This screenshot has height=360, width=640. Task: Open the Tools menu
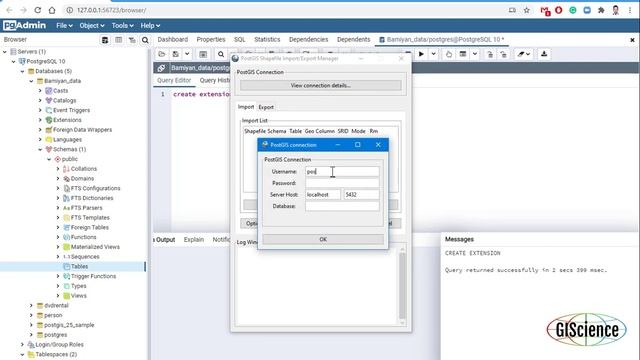pos(122,26)
